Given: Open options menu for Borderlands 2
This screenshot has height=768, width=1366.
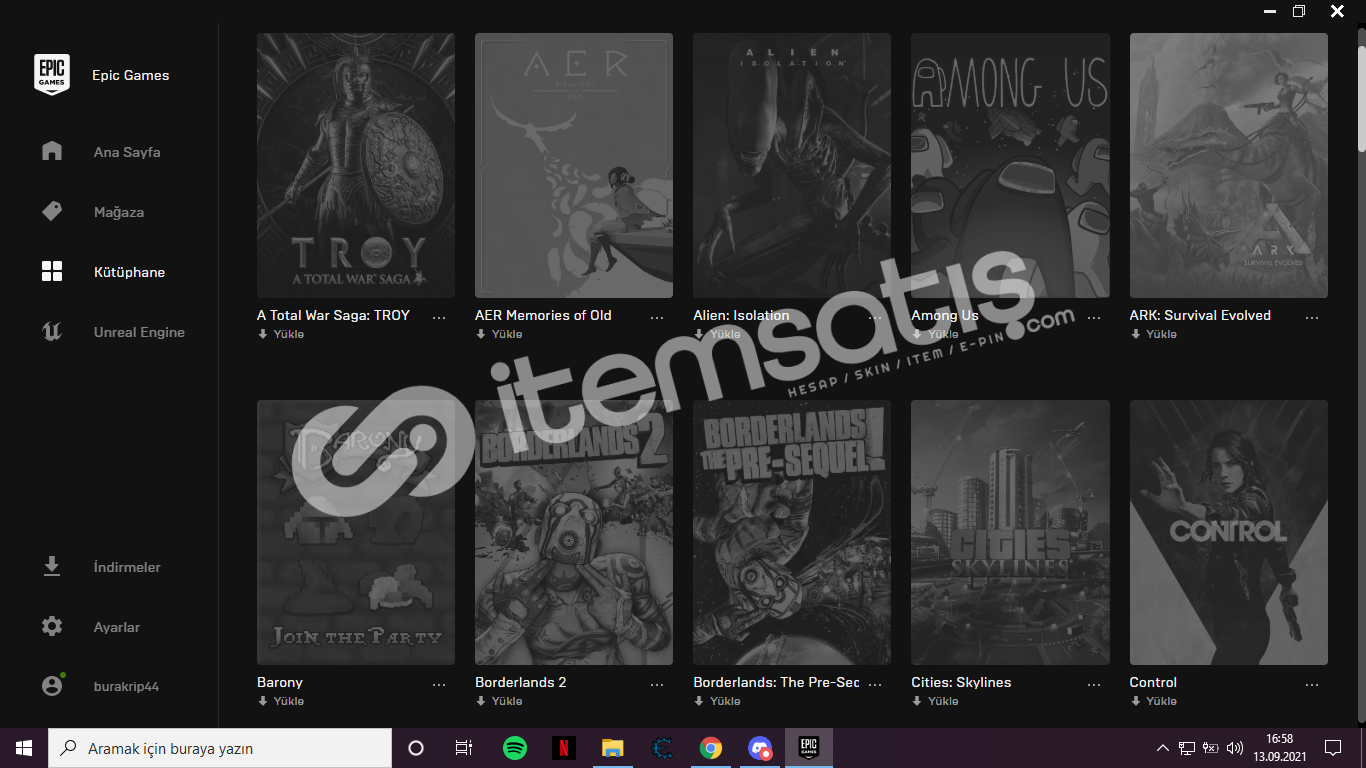Looking at the screenshot, I should pos(657,683).
